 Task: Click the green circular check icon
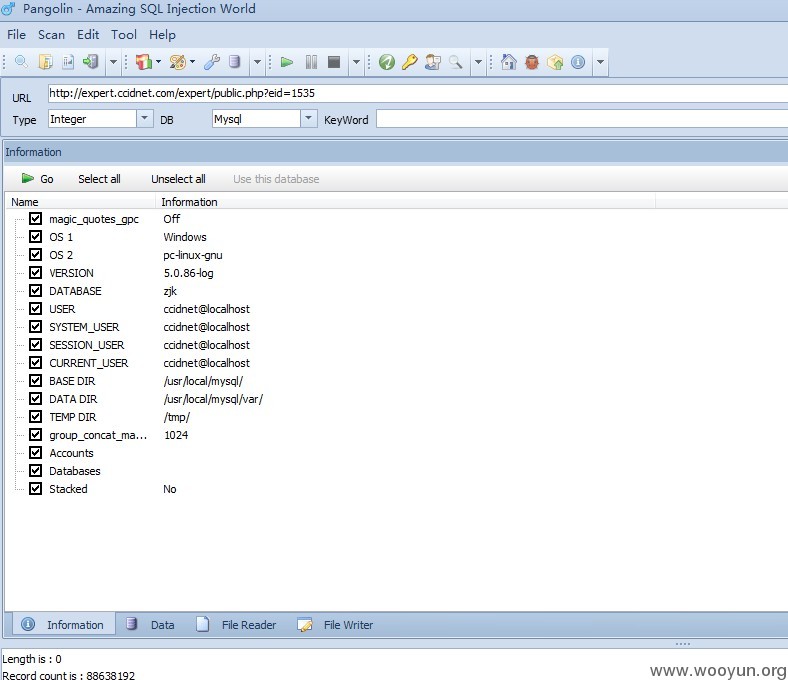click(x=386, y=62)
